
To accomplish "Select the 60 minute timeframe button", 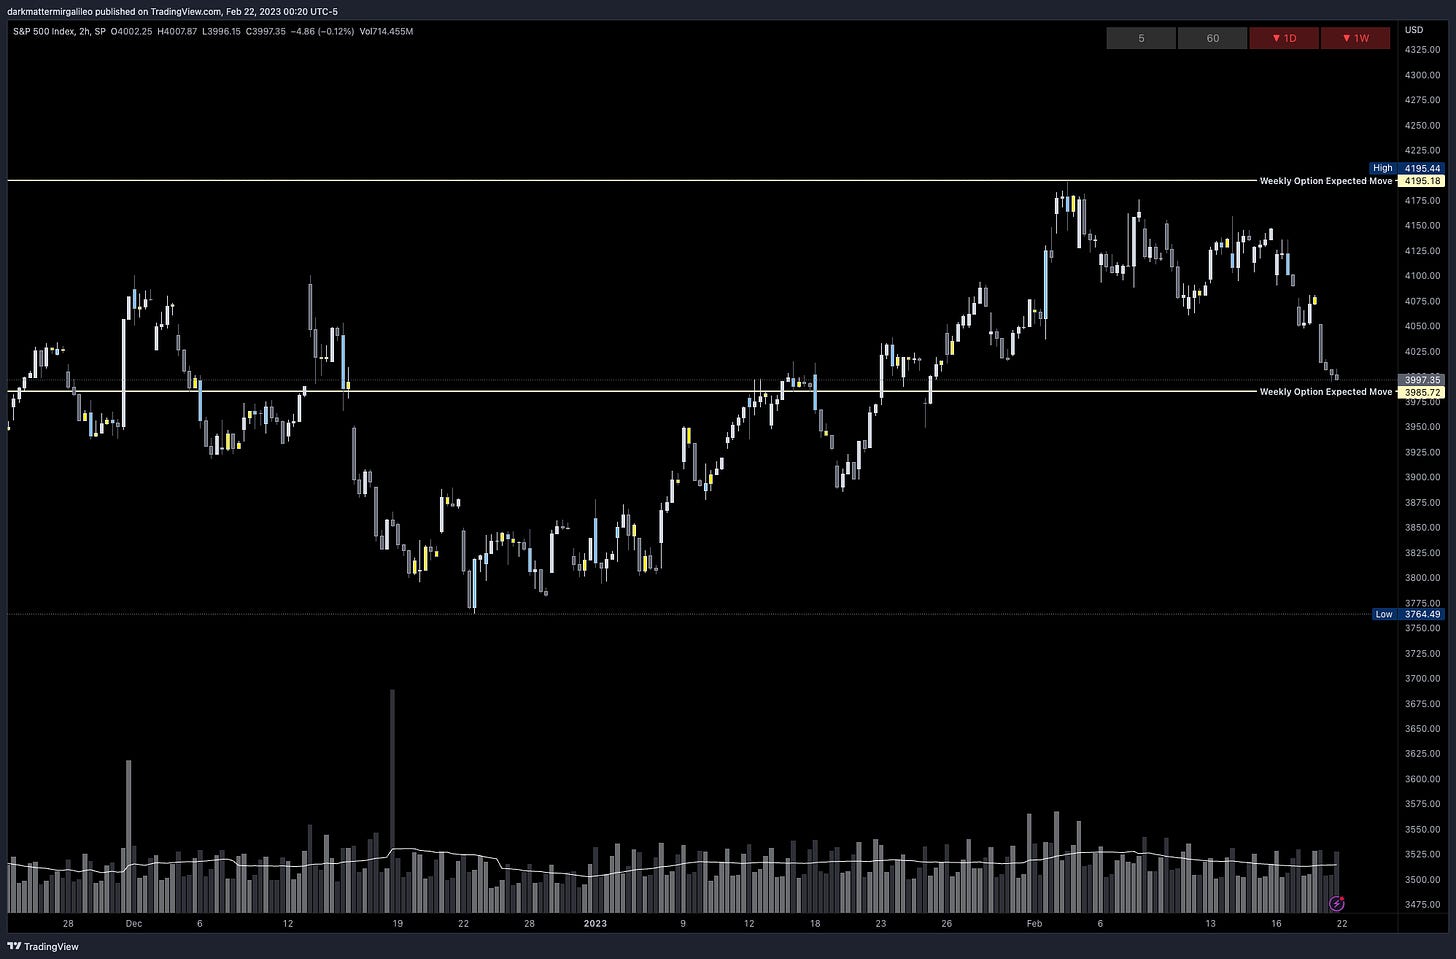I will point(1212,38).
